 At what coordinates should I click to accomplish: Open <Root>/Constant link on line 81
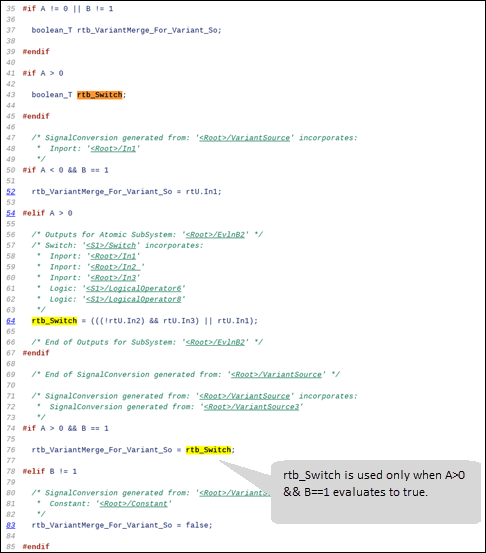point(134,504)
